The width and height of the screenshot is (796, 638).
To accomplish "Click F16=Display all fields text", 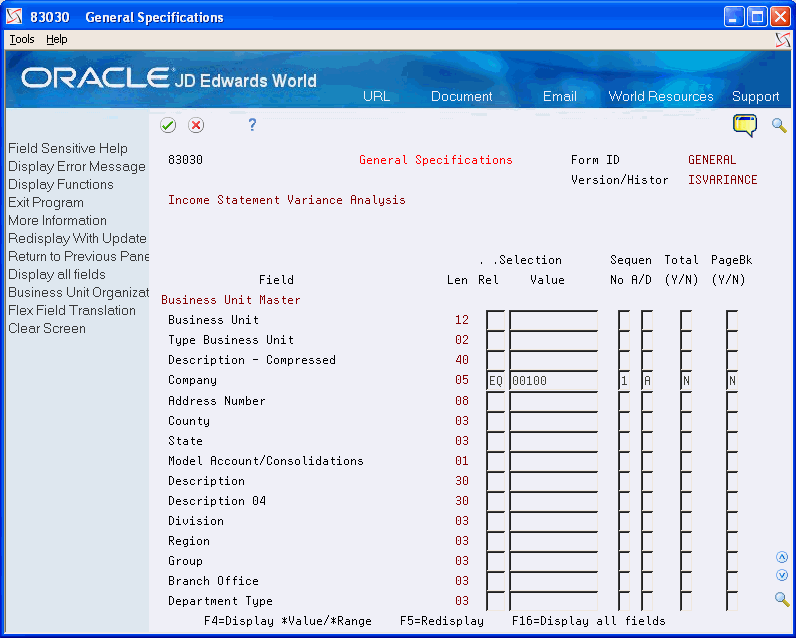I will coord(588,621).
